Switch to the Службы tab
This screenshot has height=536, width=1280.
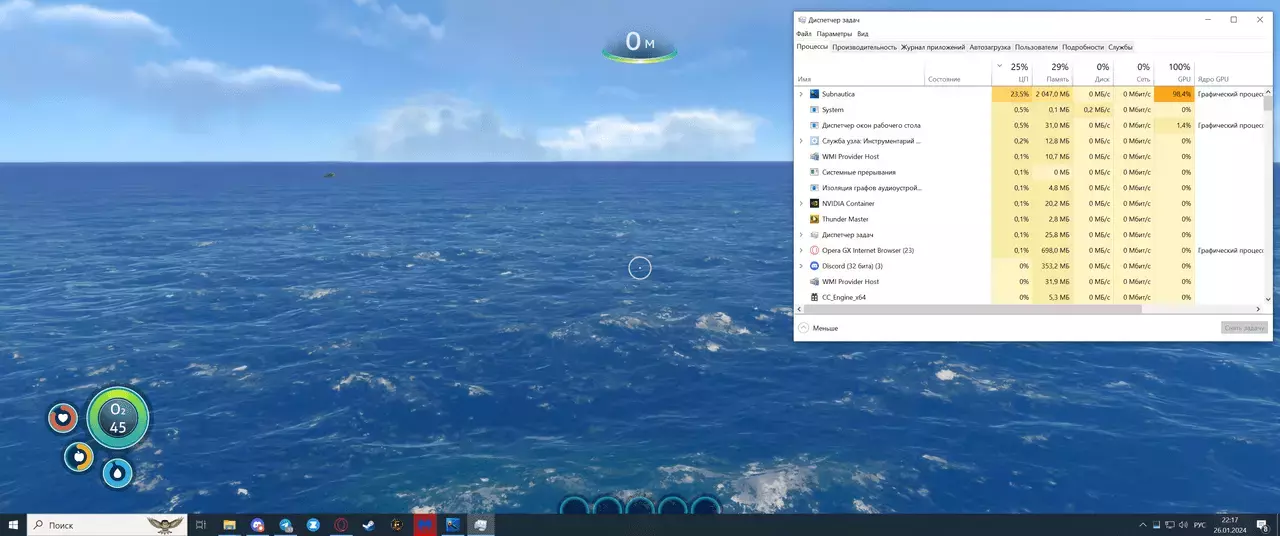(1120, 47)
